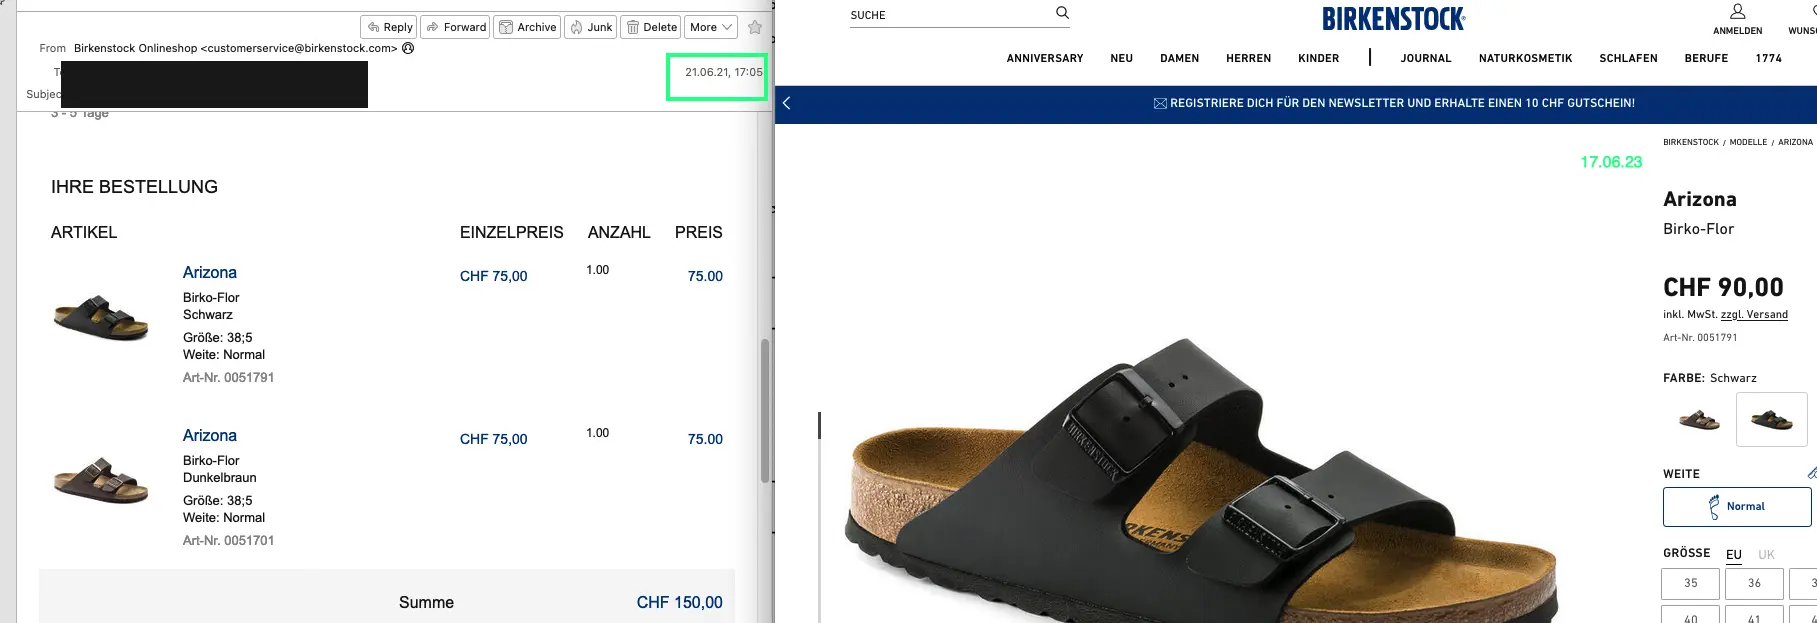Go to Modelle breadcrumb link

1748,142
